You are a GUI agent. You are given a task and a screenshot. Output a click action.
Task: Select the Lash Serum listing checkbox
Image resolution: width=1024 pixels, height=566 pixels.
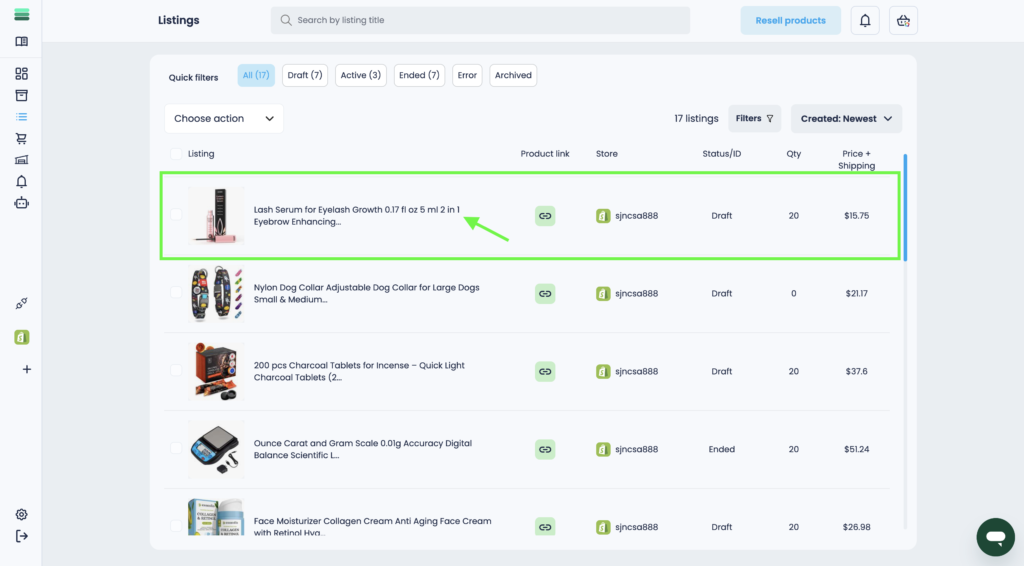tap(177, 215)
